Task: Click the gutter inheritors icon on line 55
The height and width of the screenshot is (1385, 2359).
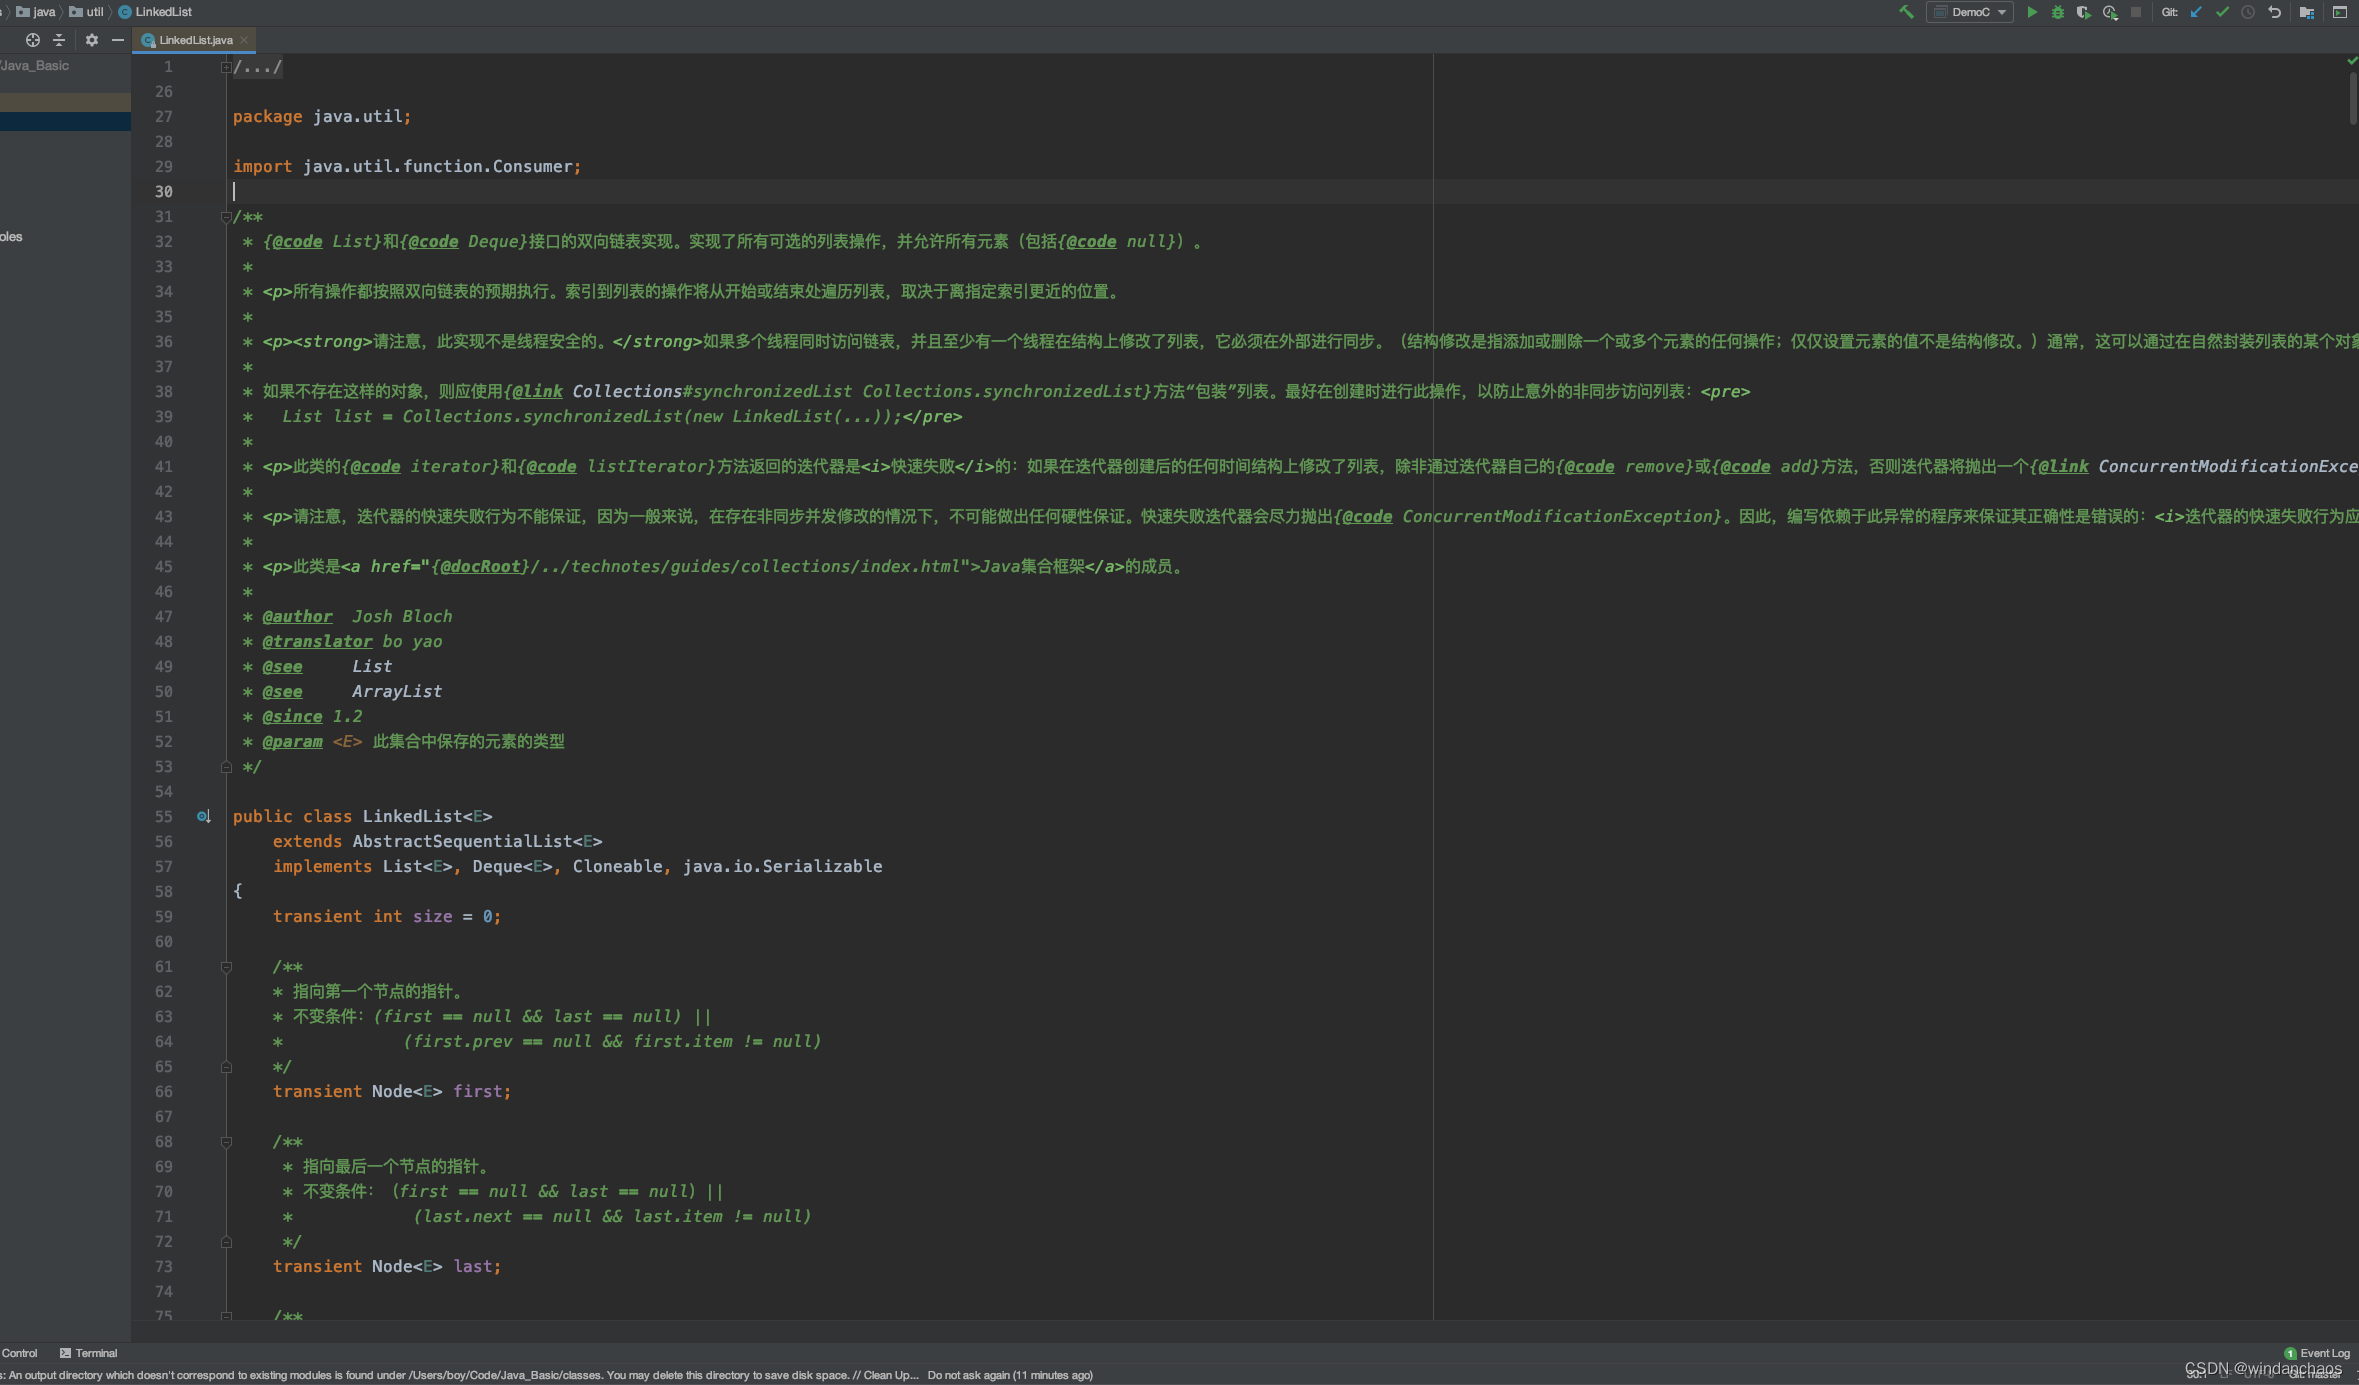Action: pos(204,817)
